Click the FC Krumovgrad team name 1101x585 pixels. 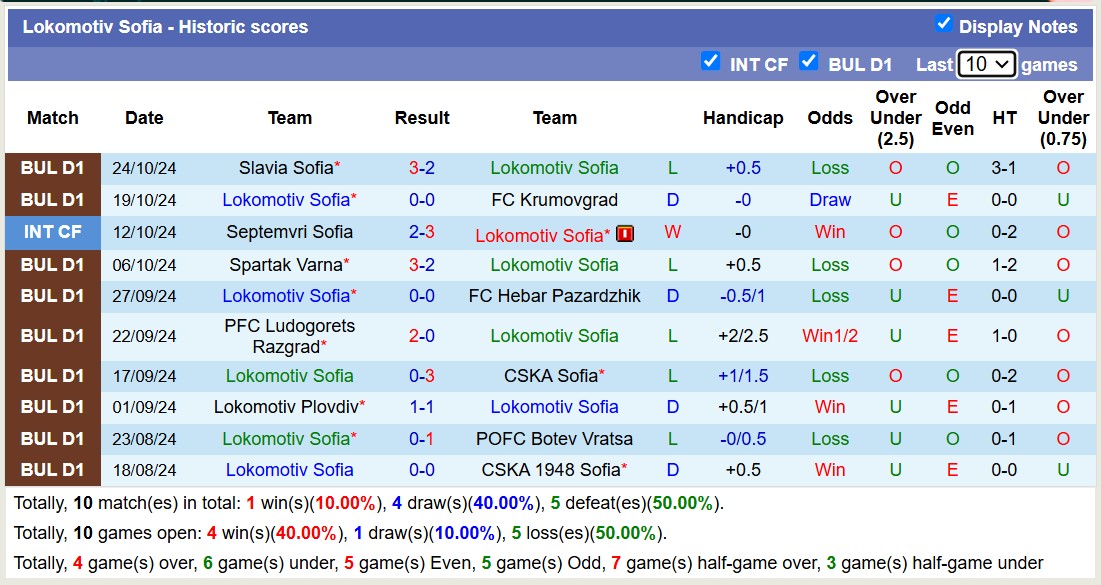555,199
